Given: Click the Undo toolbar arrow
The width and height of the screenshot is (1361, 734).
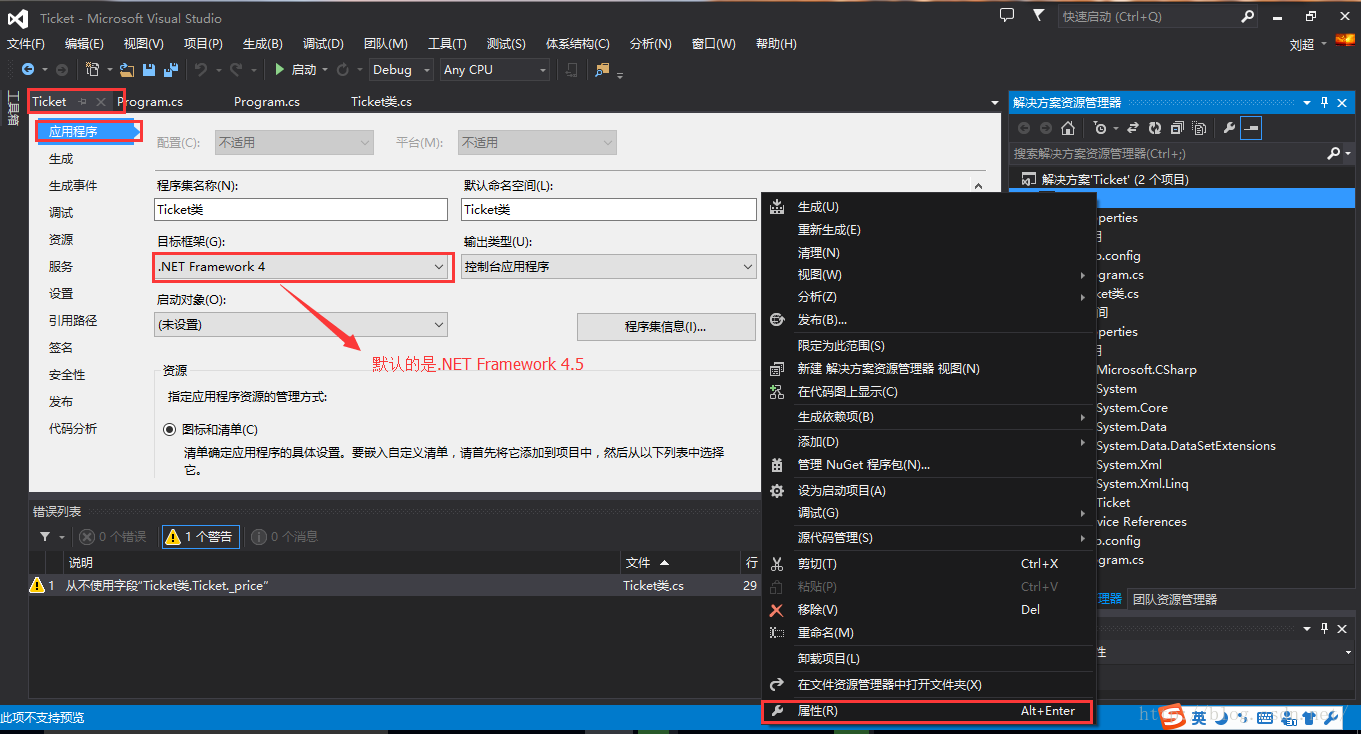Looking at the screenshot, I should (x=201, y=70).
